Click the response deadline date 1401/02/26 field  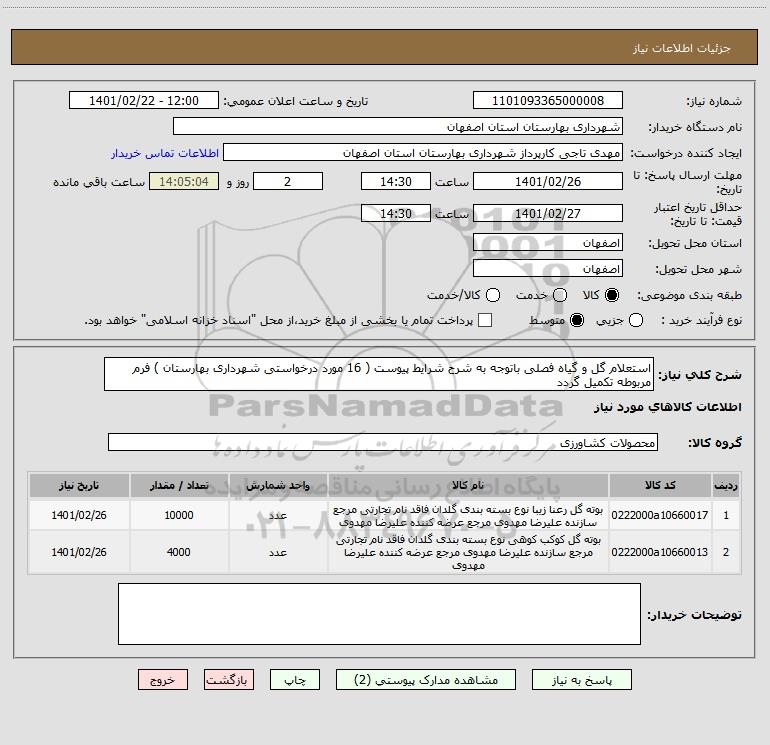(x=548, y=181)
